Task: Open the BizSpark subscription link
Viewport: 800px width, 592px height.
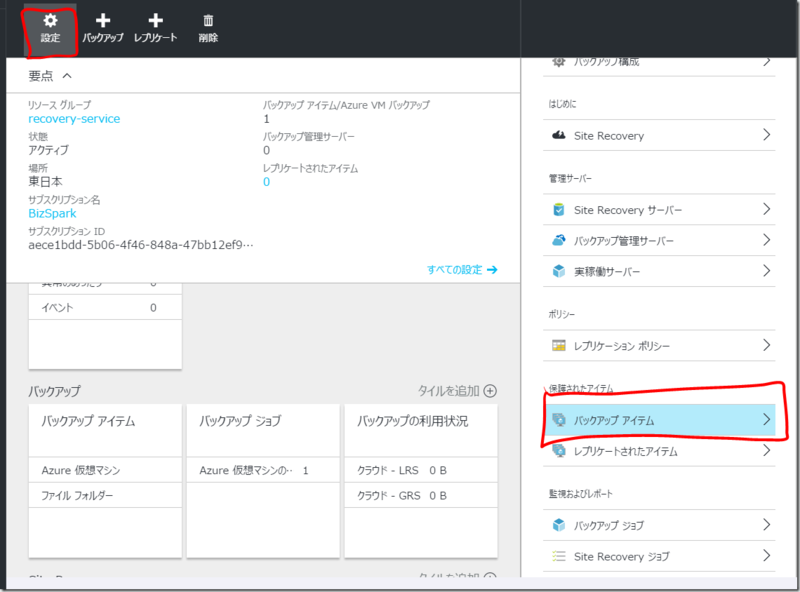Action: 52,213
